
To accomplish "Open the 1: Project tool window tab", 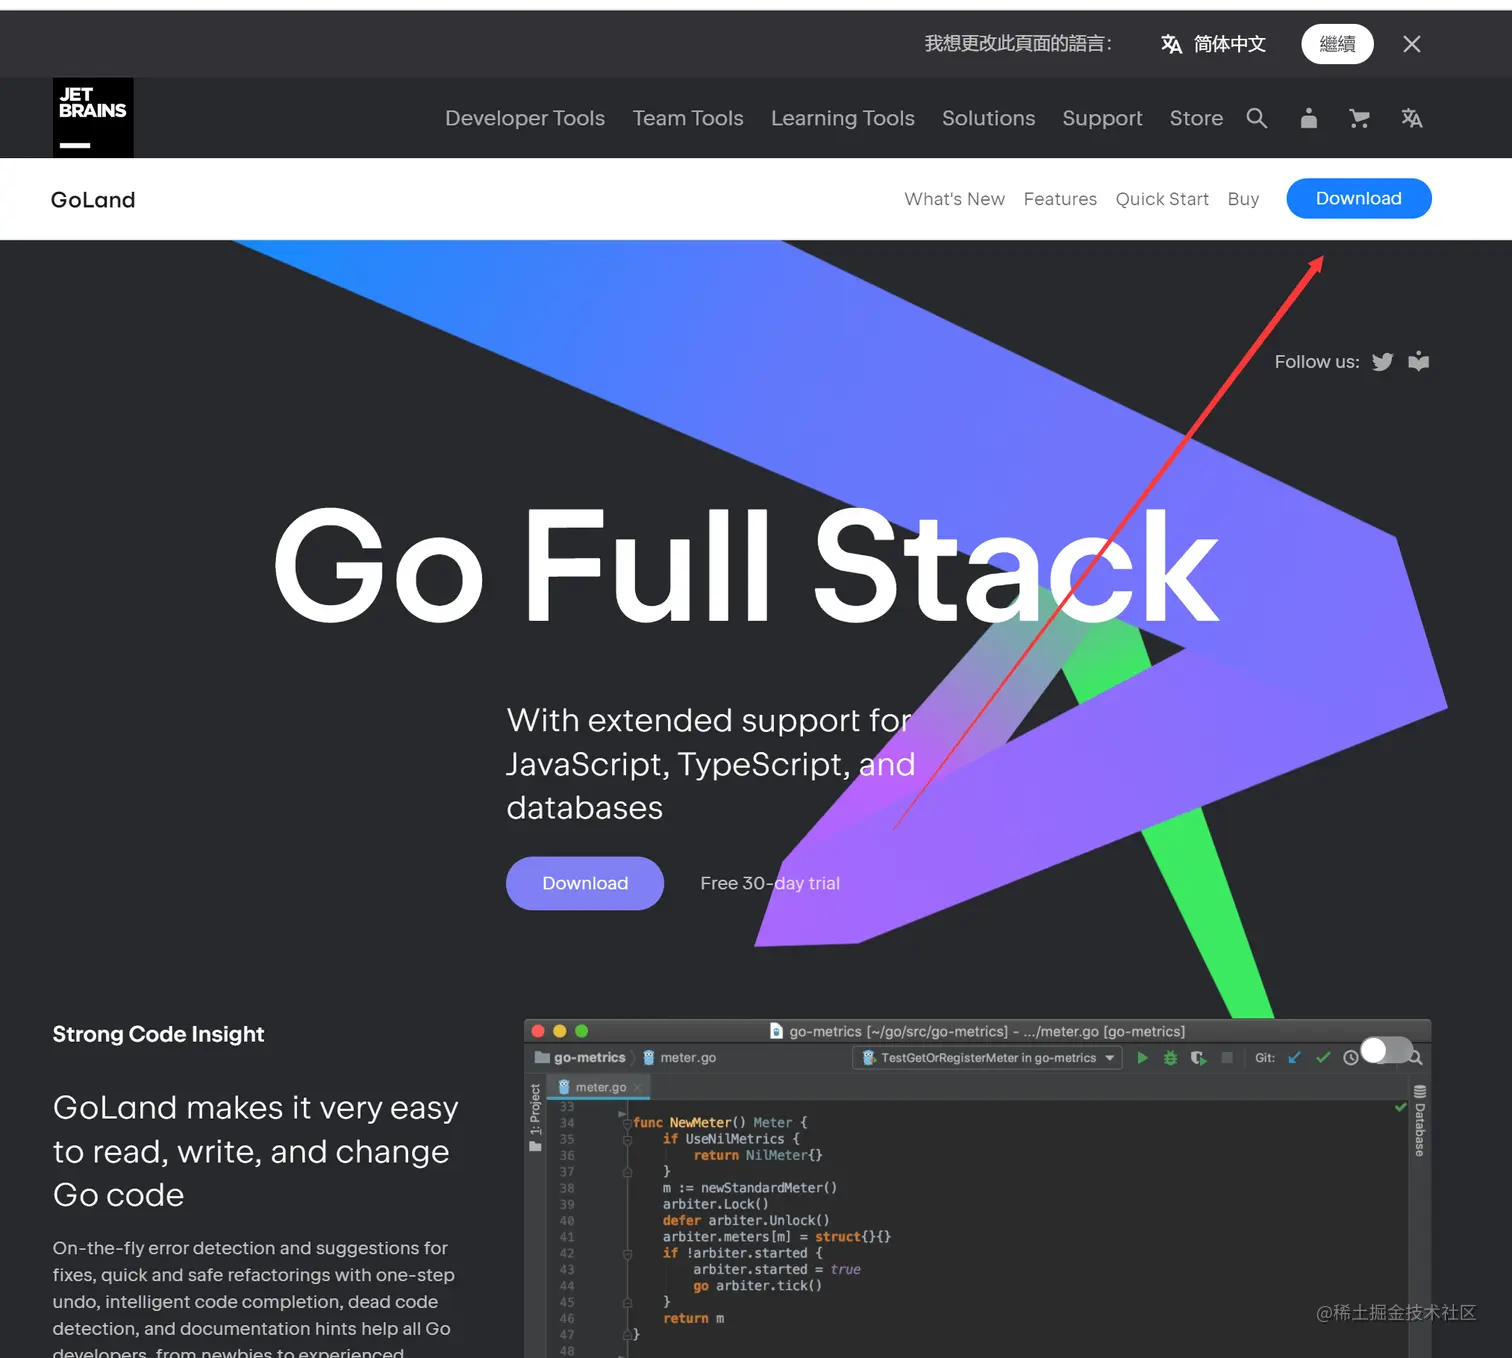I will pyautogui.click(x=535, y=1117).
